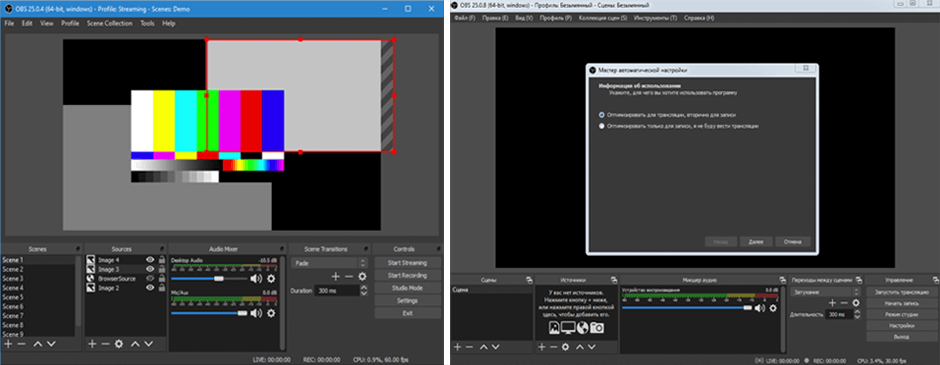Open Mic/Aux gear settings

271,313
